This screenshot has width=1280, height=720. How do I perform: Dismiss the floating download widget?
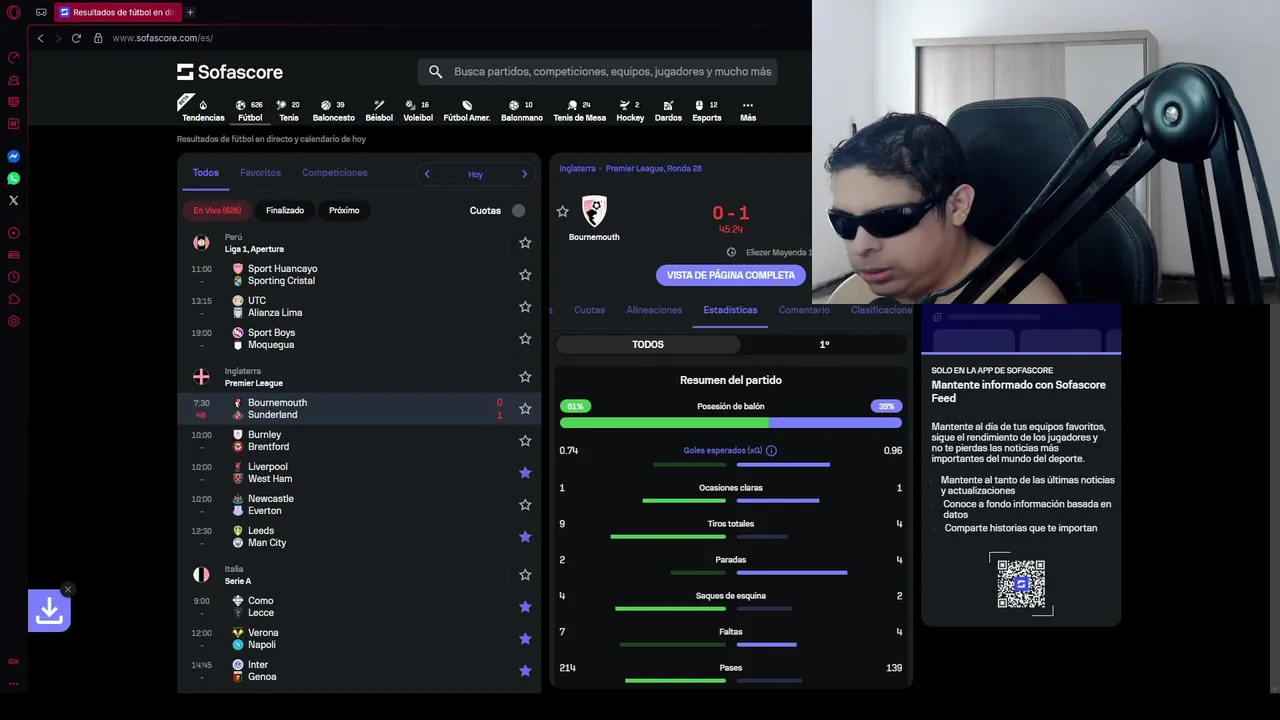pyautogui.click(x=68, y=589)
